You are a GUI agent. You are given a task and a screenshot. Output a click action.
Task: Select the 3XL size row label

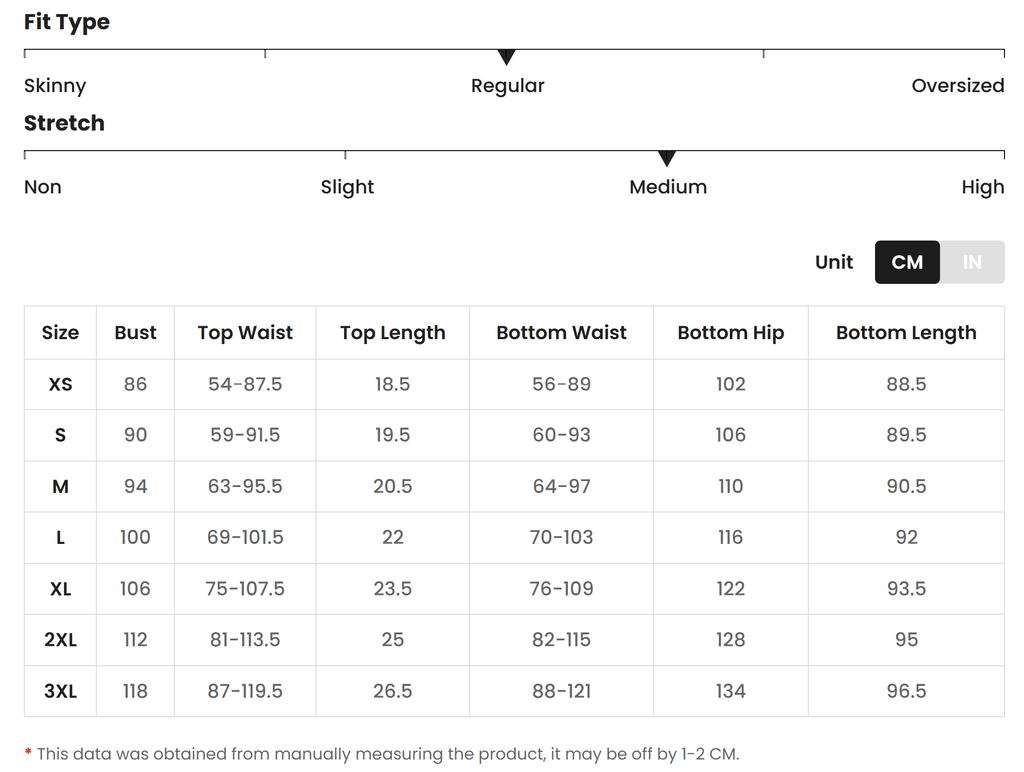tap(60, 691)
